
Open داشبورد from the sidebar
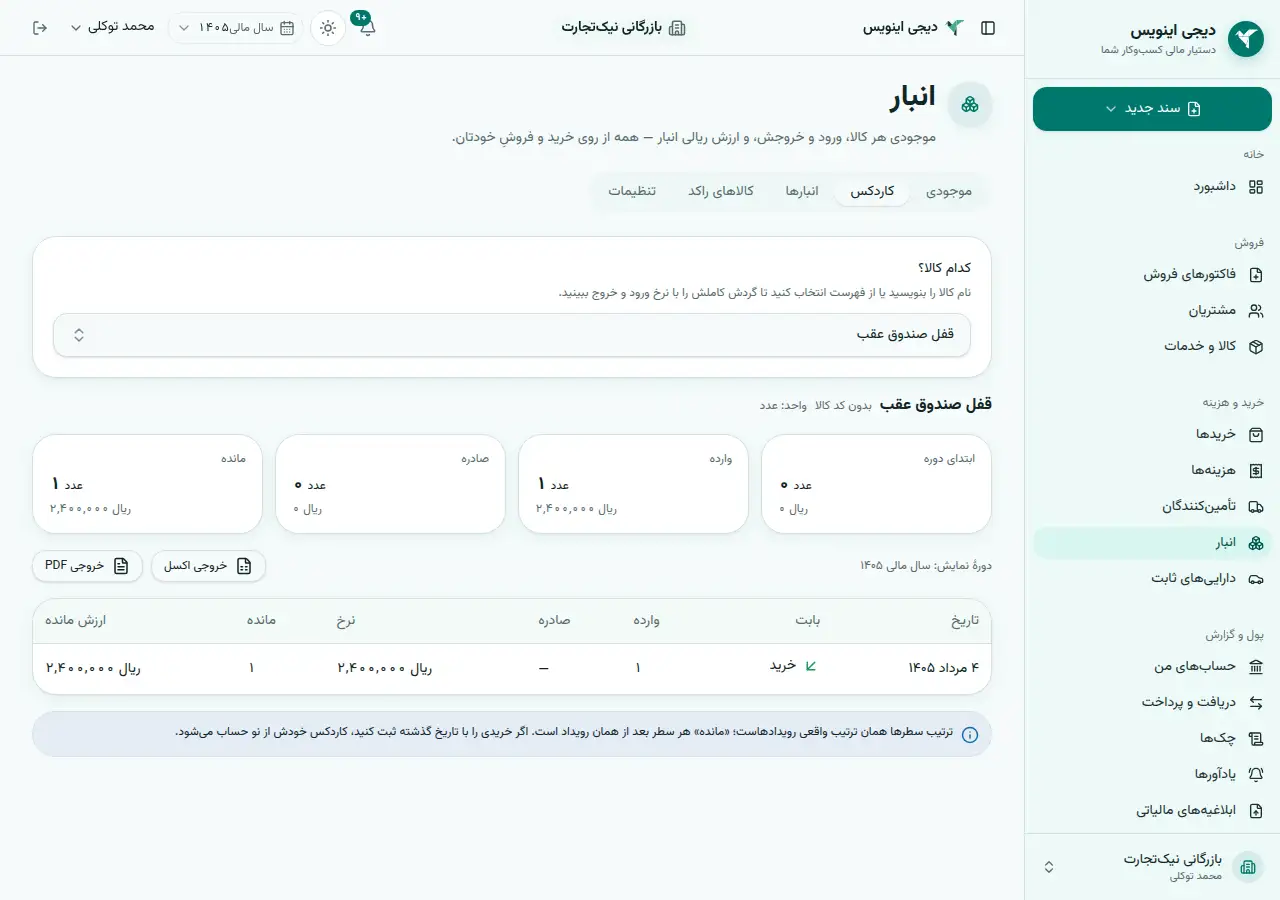(x=1152, y=187)
